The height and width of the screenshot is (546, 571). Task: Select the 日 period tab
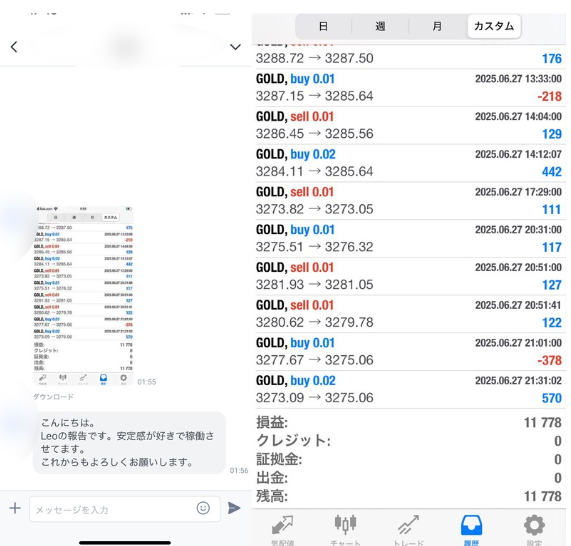(323, 26)
